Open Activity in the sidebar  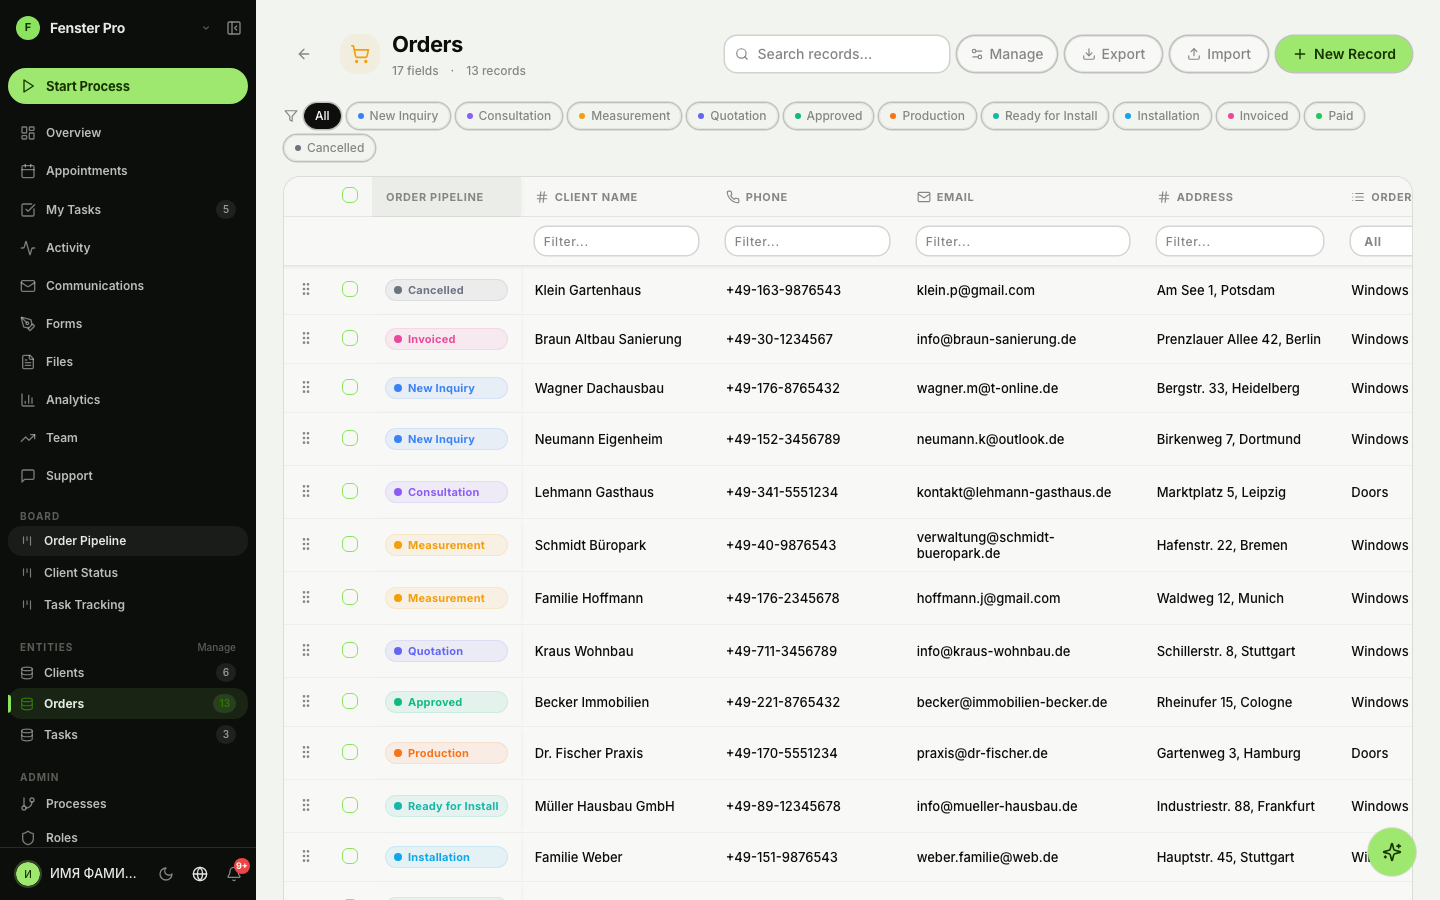click(x=128, y=247)
